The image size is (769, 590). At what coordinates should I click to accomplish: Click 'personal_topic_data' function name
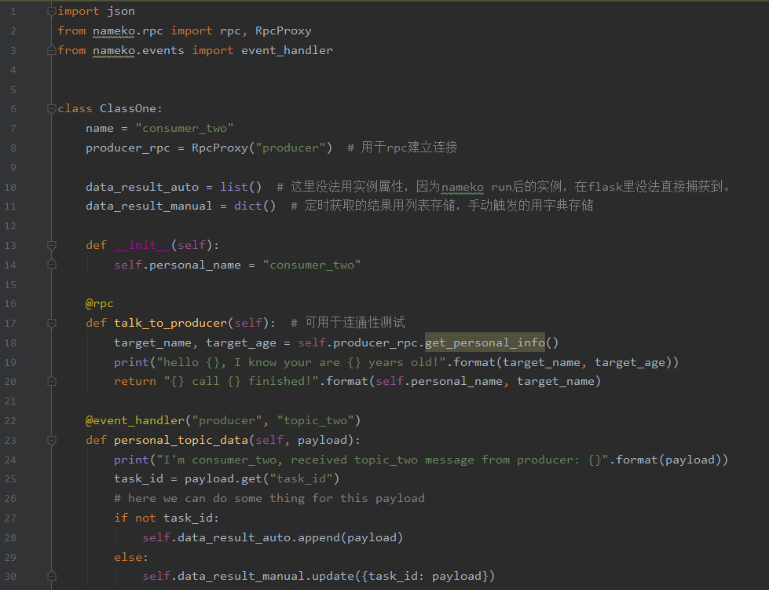(181, 440)
